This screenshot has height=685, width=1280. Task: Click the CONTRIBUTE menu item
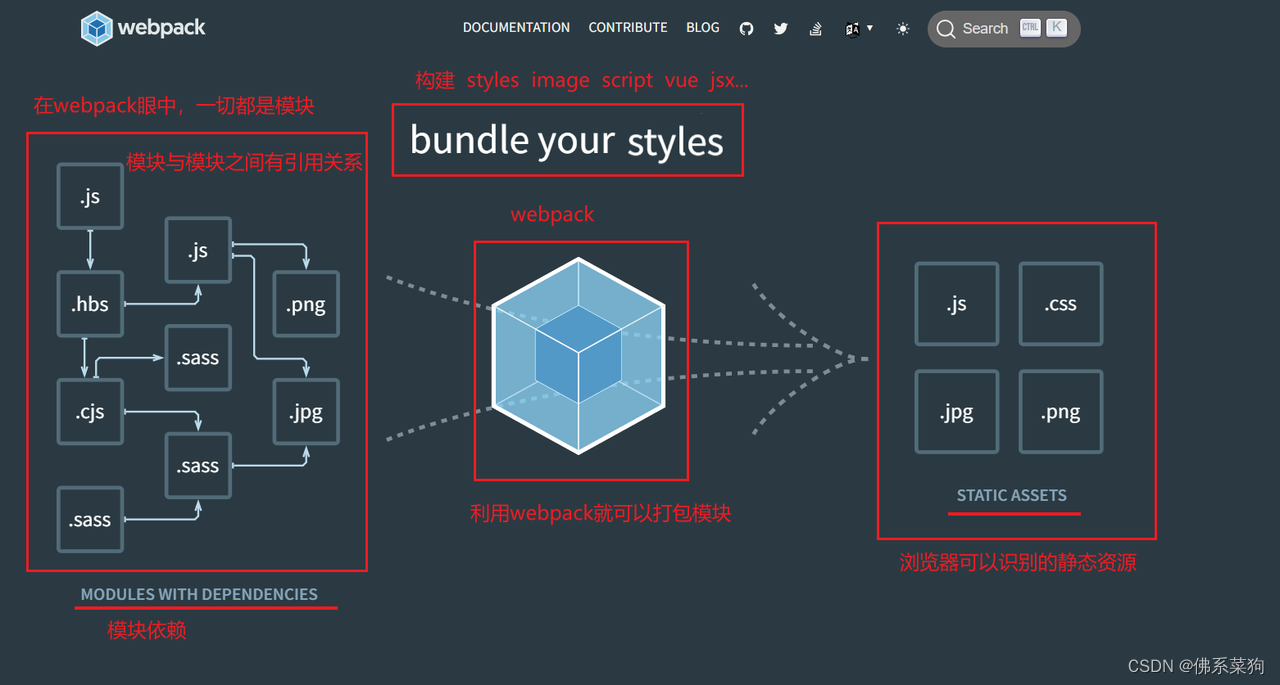628,28
